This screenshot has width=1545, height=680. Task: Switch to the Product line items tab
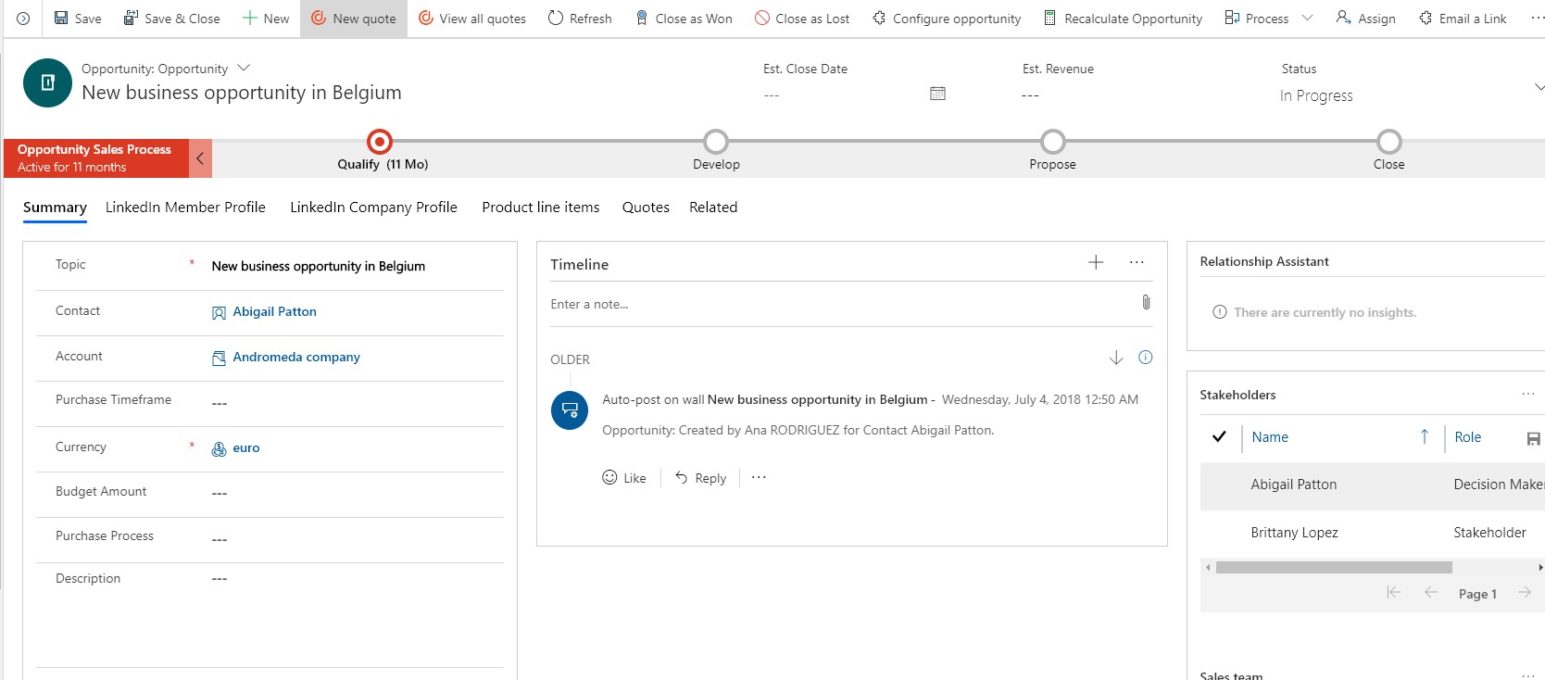point(540,207)
